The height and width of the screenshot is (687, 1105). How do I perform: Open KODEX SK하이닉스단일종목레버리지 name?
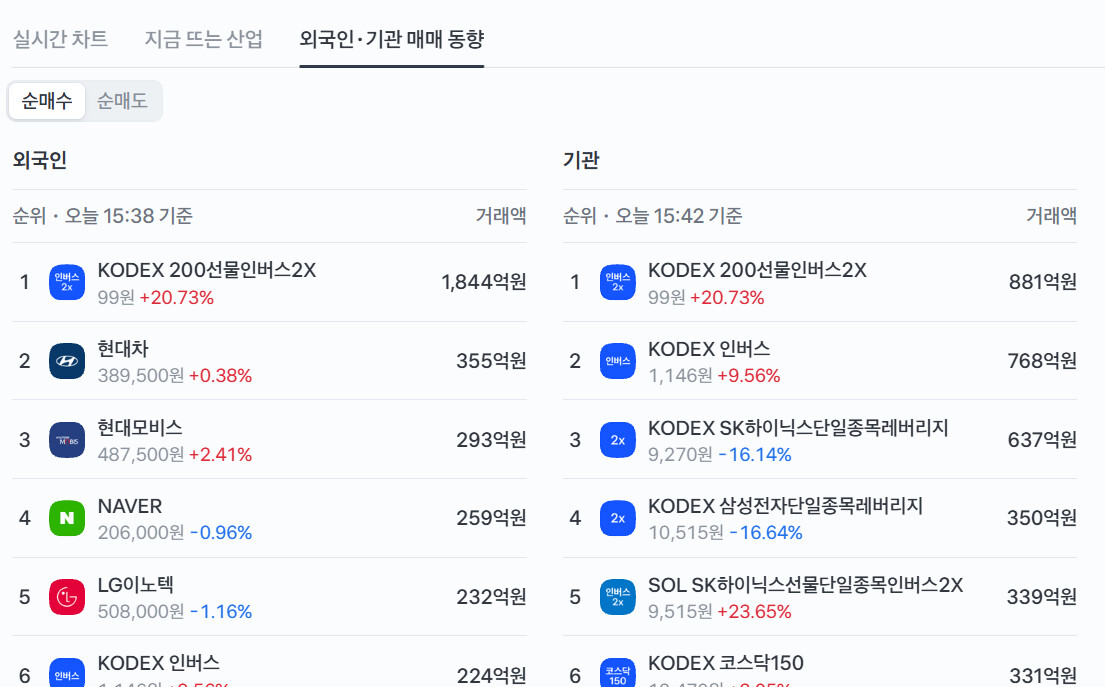[798, 428]
